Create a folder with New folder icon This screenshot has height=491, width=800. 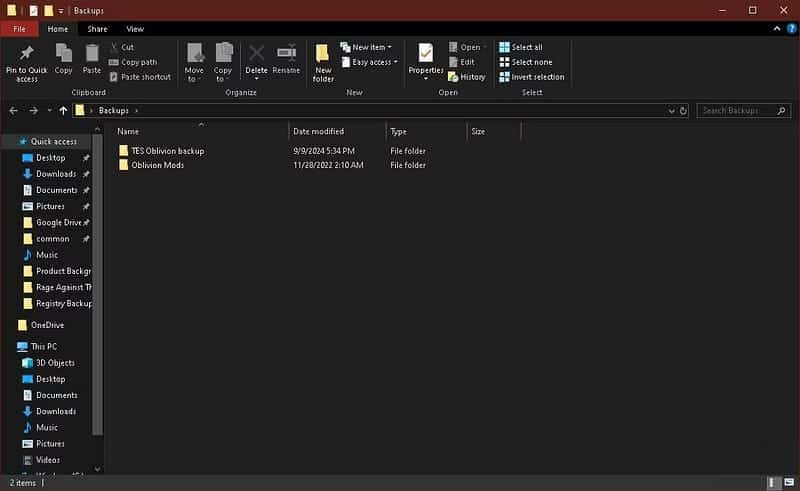coord(323,54)
